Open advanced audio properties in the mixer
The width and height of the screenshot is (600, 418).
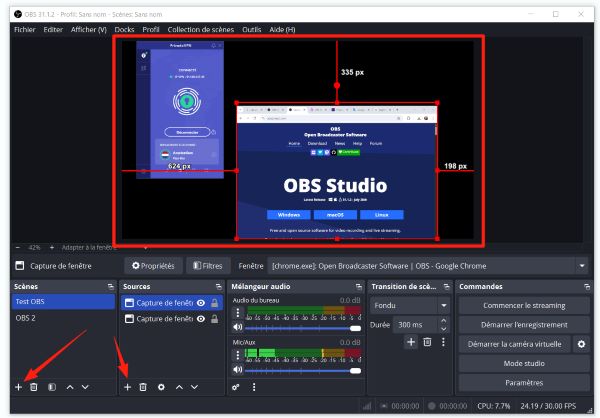pos(236,386)
